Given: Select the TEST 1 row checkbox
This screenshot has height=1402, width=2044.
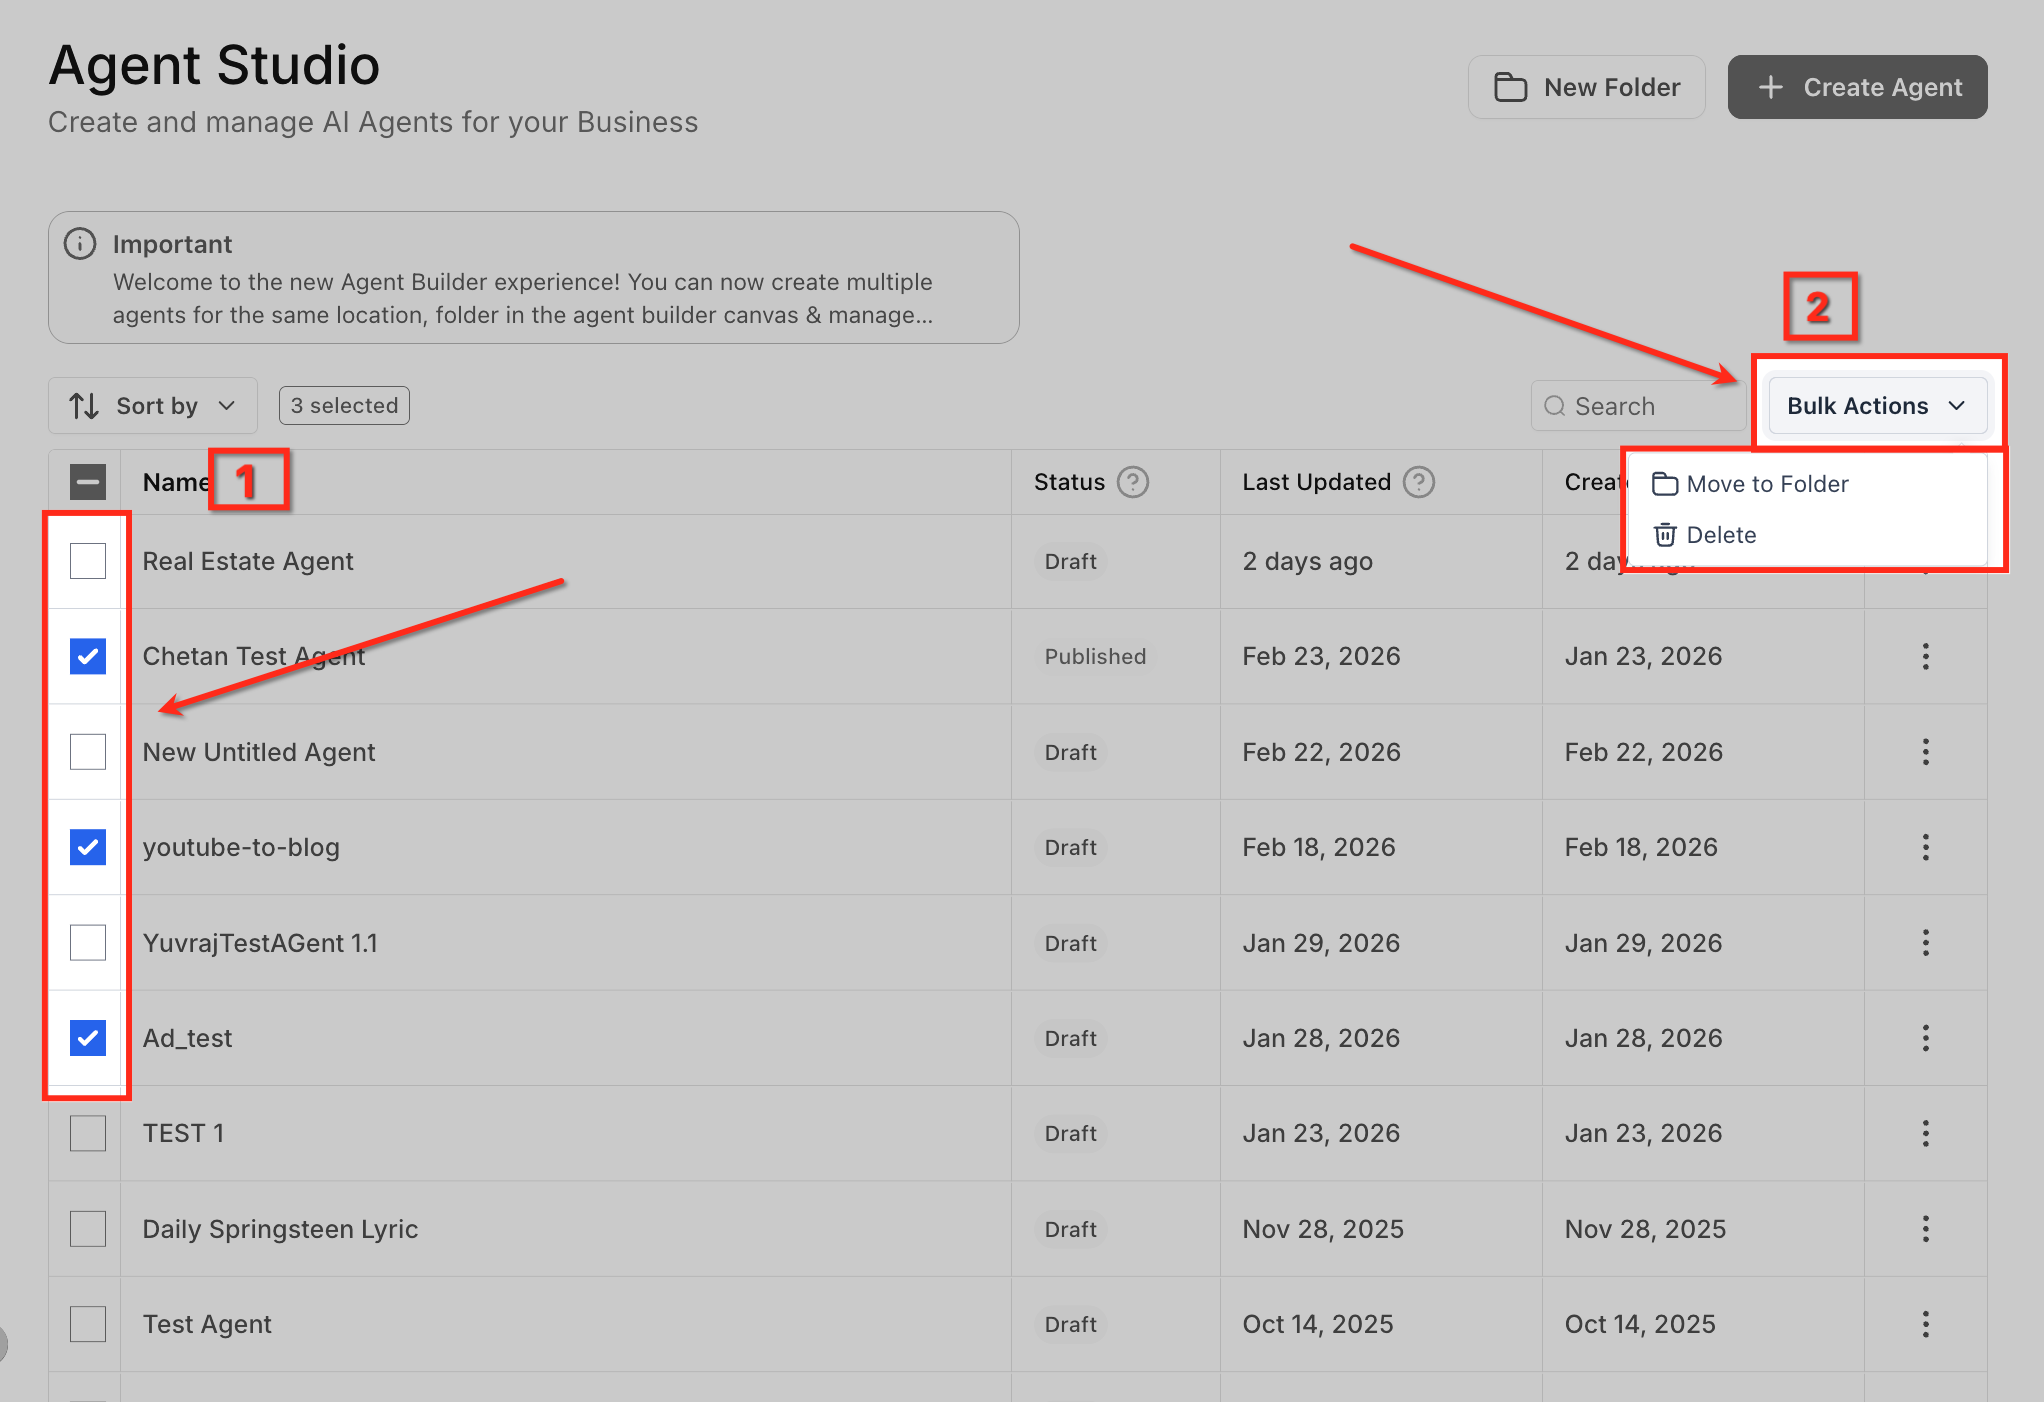Looking at the screenshot, I should click(x=88, y=1134).
